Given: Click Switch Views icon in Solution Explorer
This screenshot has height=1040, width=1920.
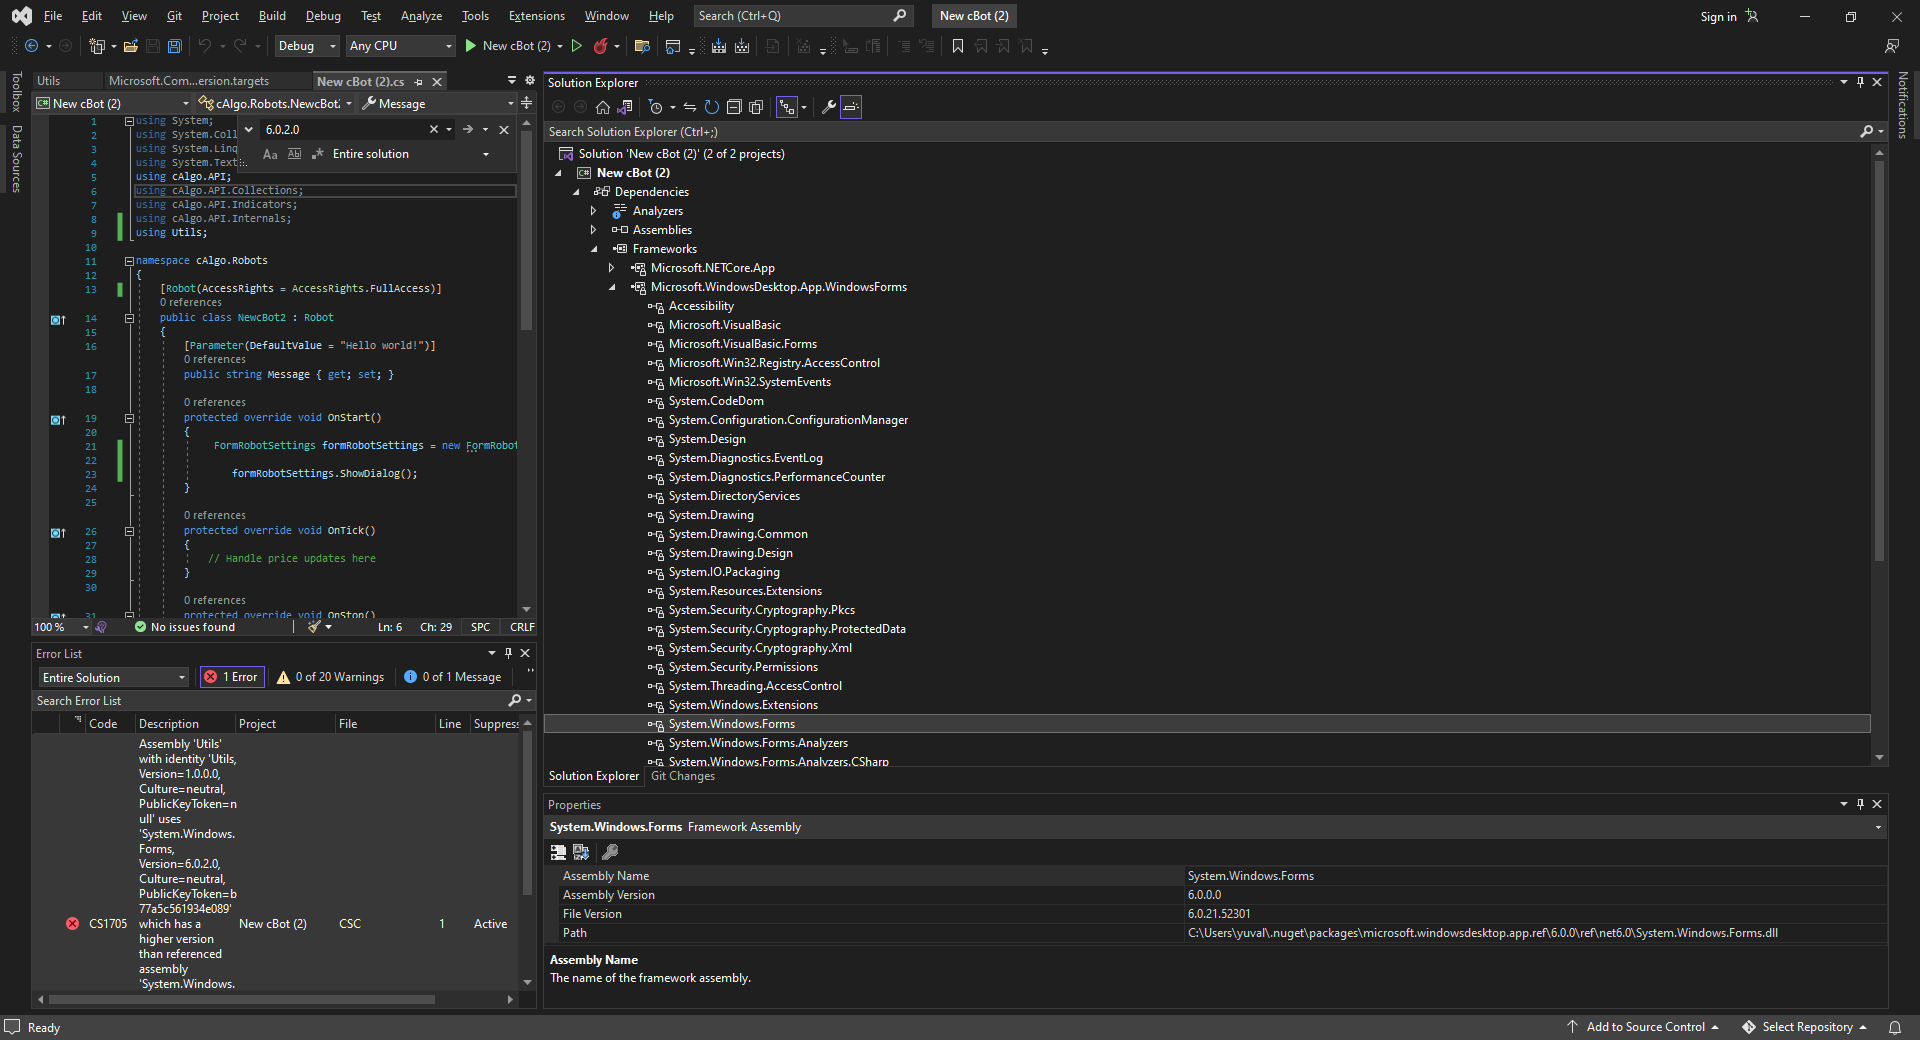Looking at the screenshot, I should (625, 107).
